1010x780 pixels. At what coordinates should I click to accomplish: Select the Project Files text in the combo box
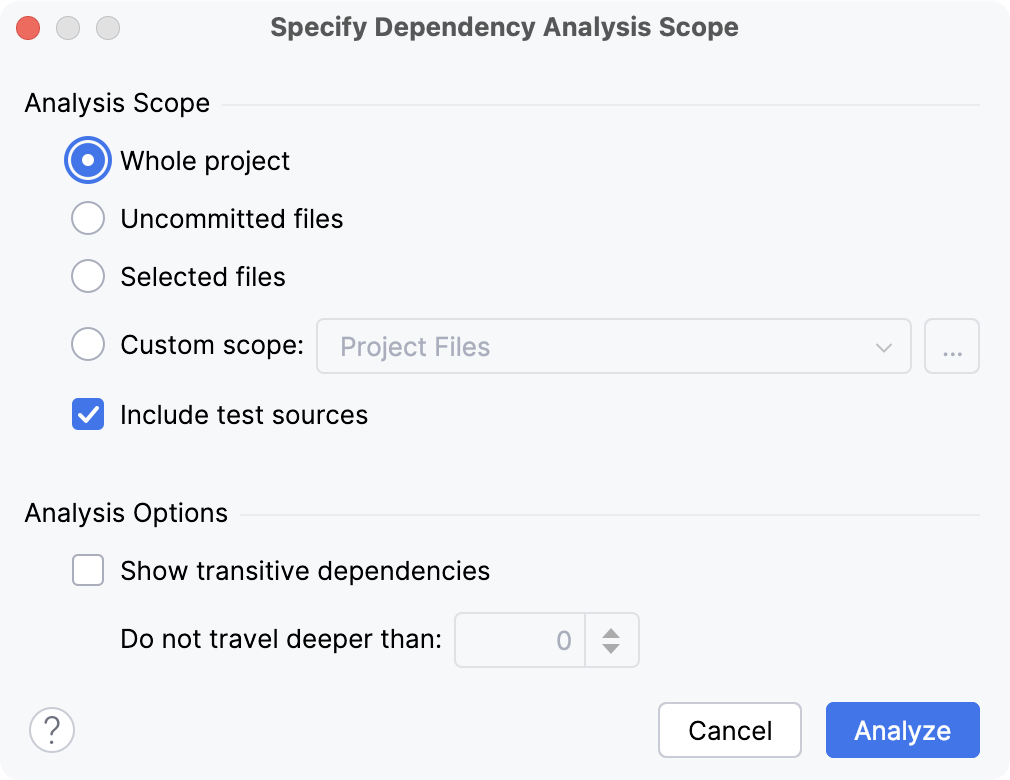[415, 346]
